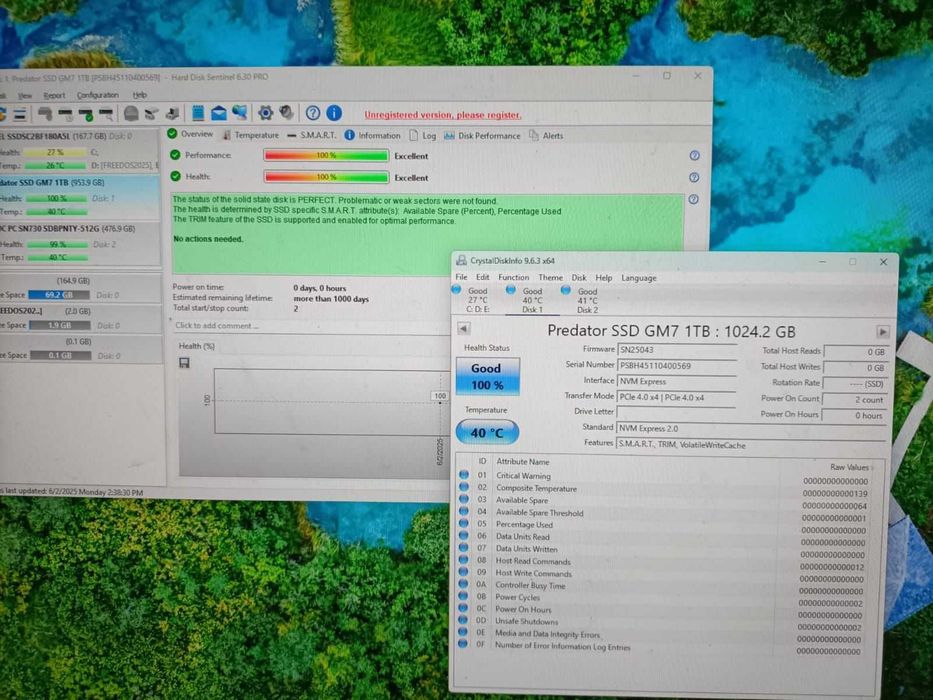Open Hard Disk Sentinel settings gear icon
Image resolution: width=933 pixels, height=700 pixels.
coord(265,112)
